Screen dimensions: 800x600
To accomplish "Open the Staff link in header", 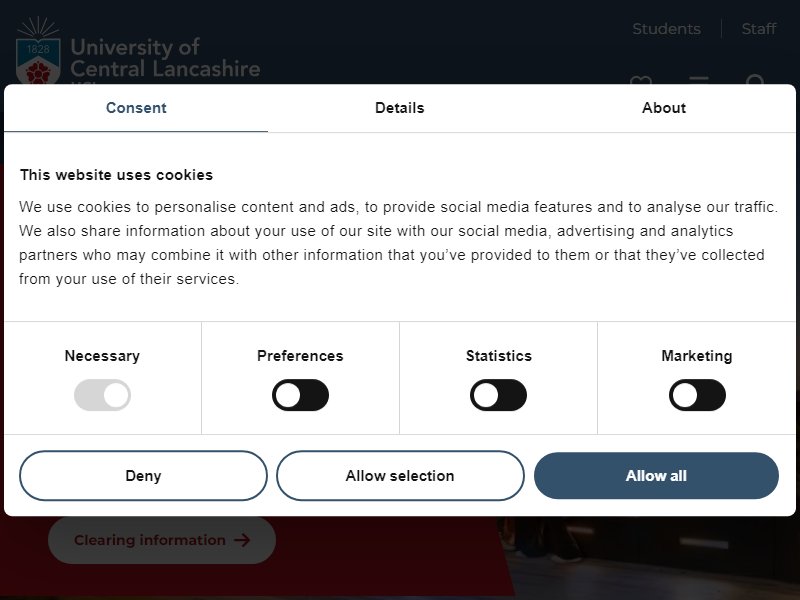I will (x=759, y=29).
